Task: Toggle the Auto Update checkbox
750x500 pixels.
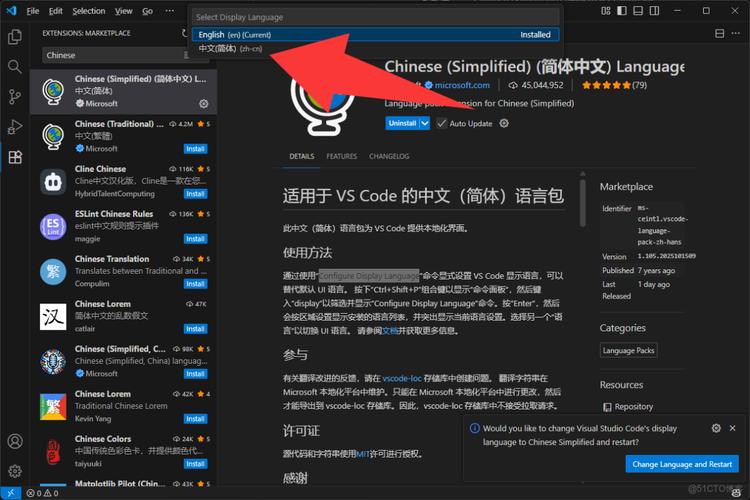Action: coord(441,123)
